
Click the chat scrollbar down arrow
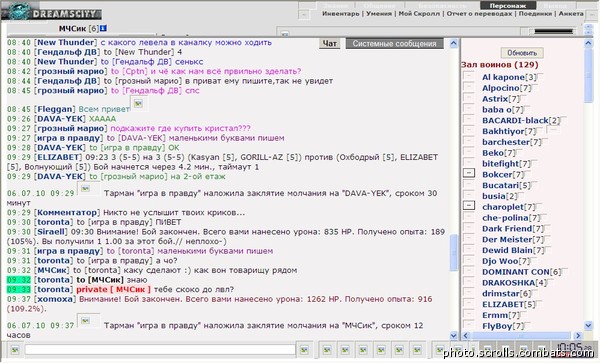pos(453,336)
